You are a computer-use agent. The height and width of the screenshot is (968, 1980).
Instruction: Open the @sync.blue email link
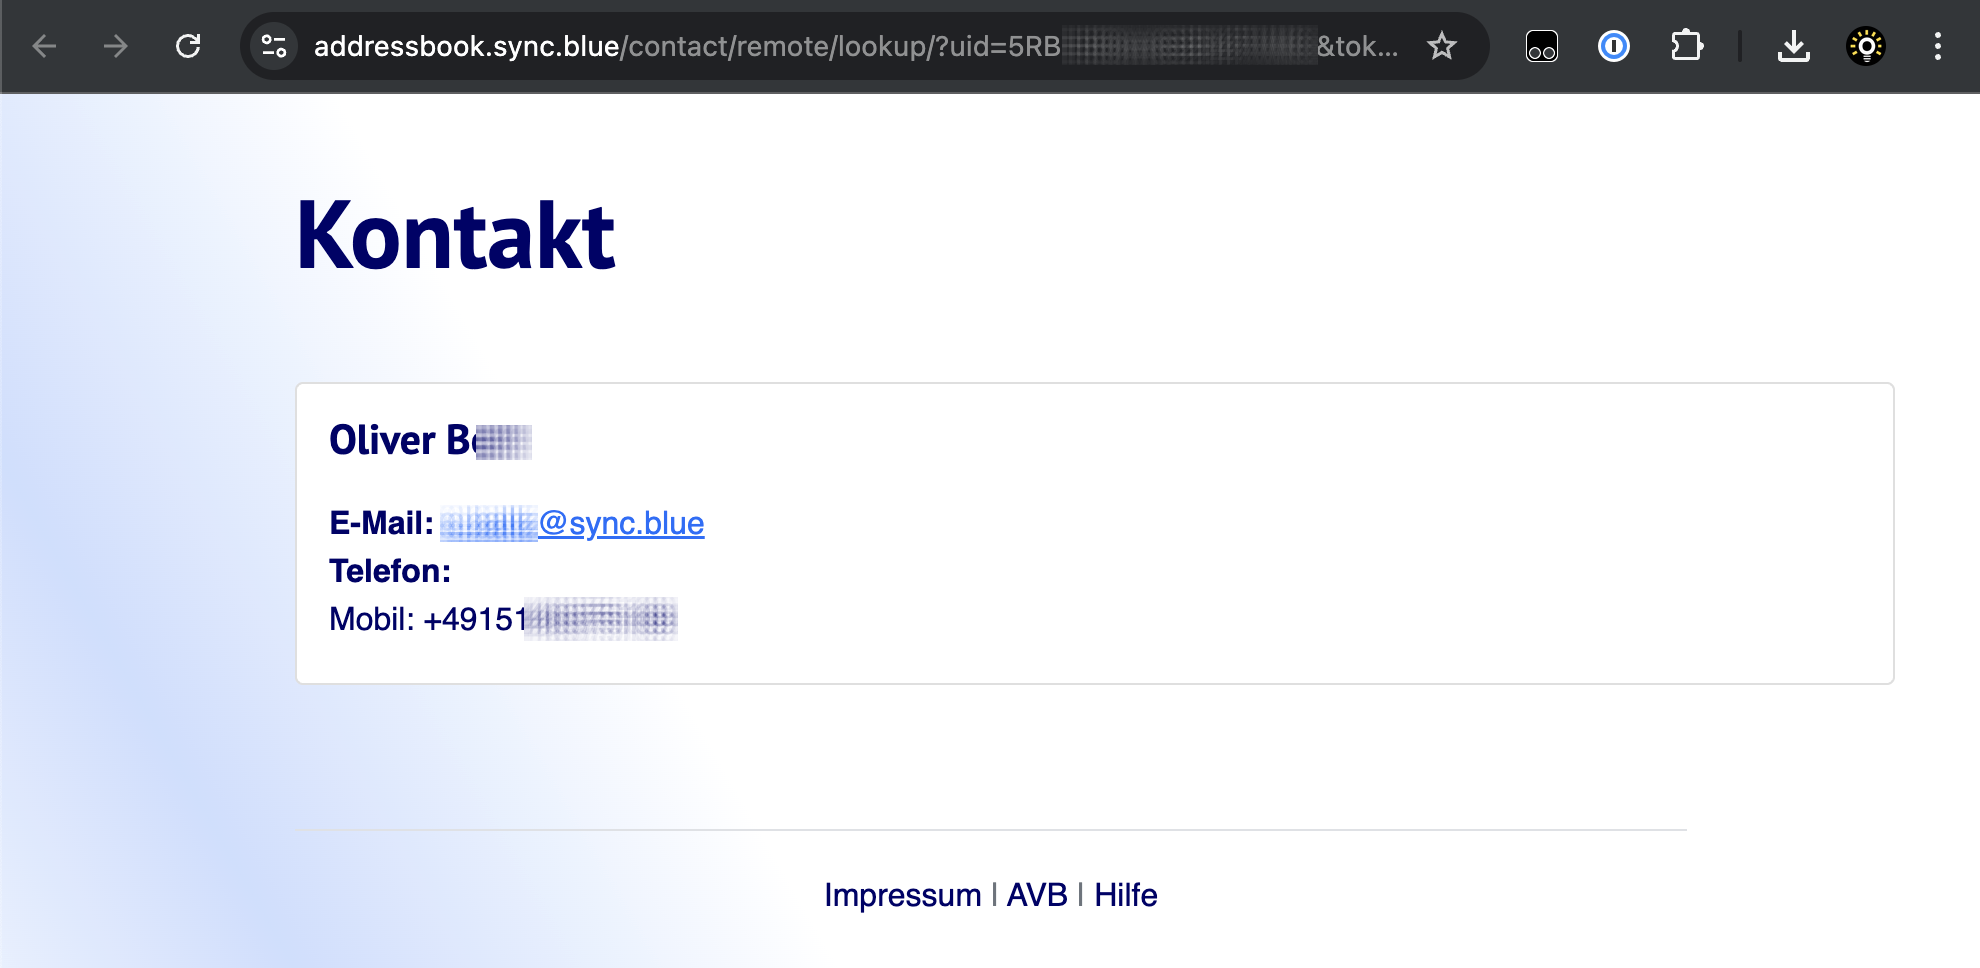point(572,523)
